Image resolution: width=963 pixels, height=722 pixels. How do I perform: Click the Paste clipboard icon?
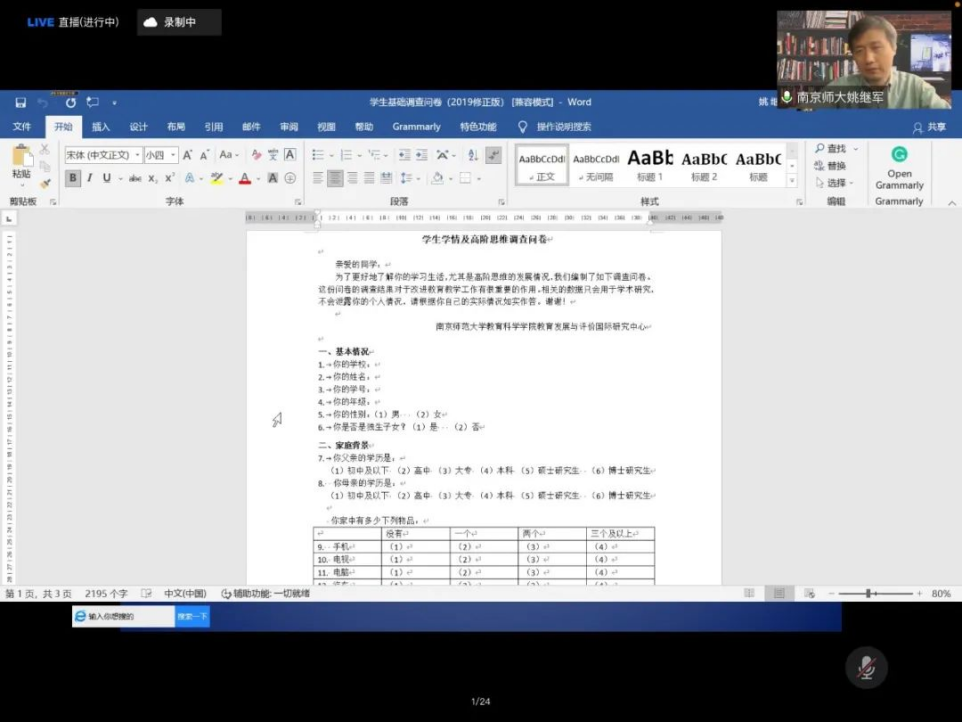pos(21,157)
